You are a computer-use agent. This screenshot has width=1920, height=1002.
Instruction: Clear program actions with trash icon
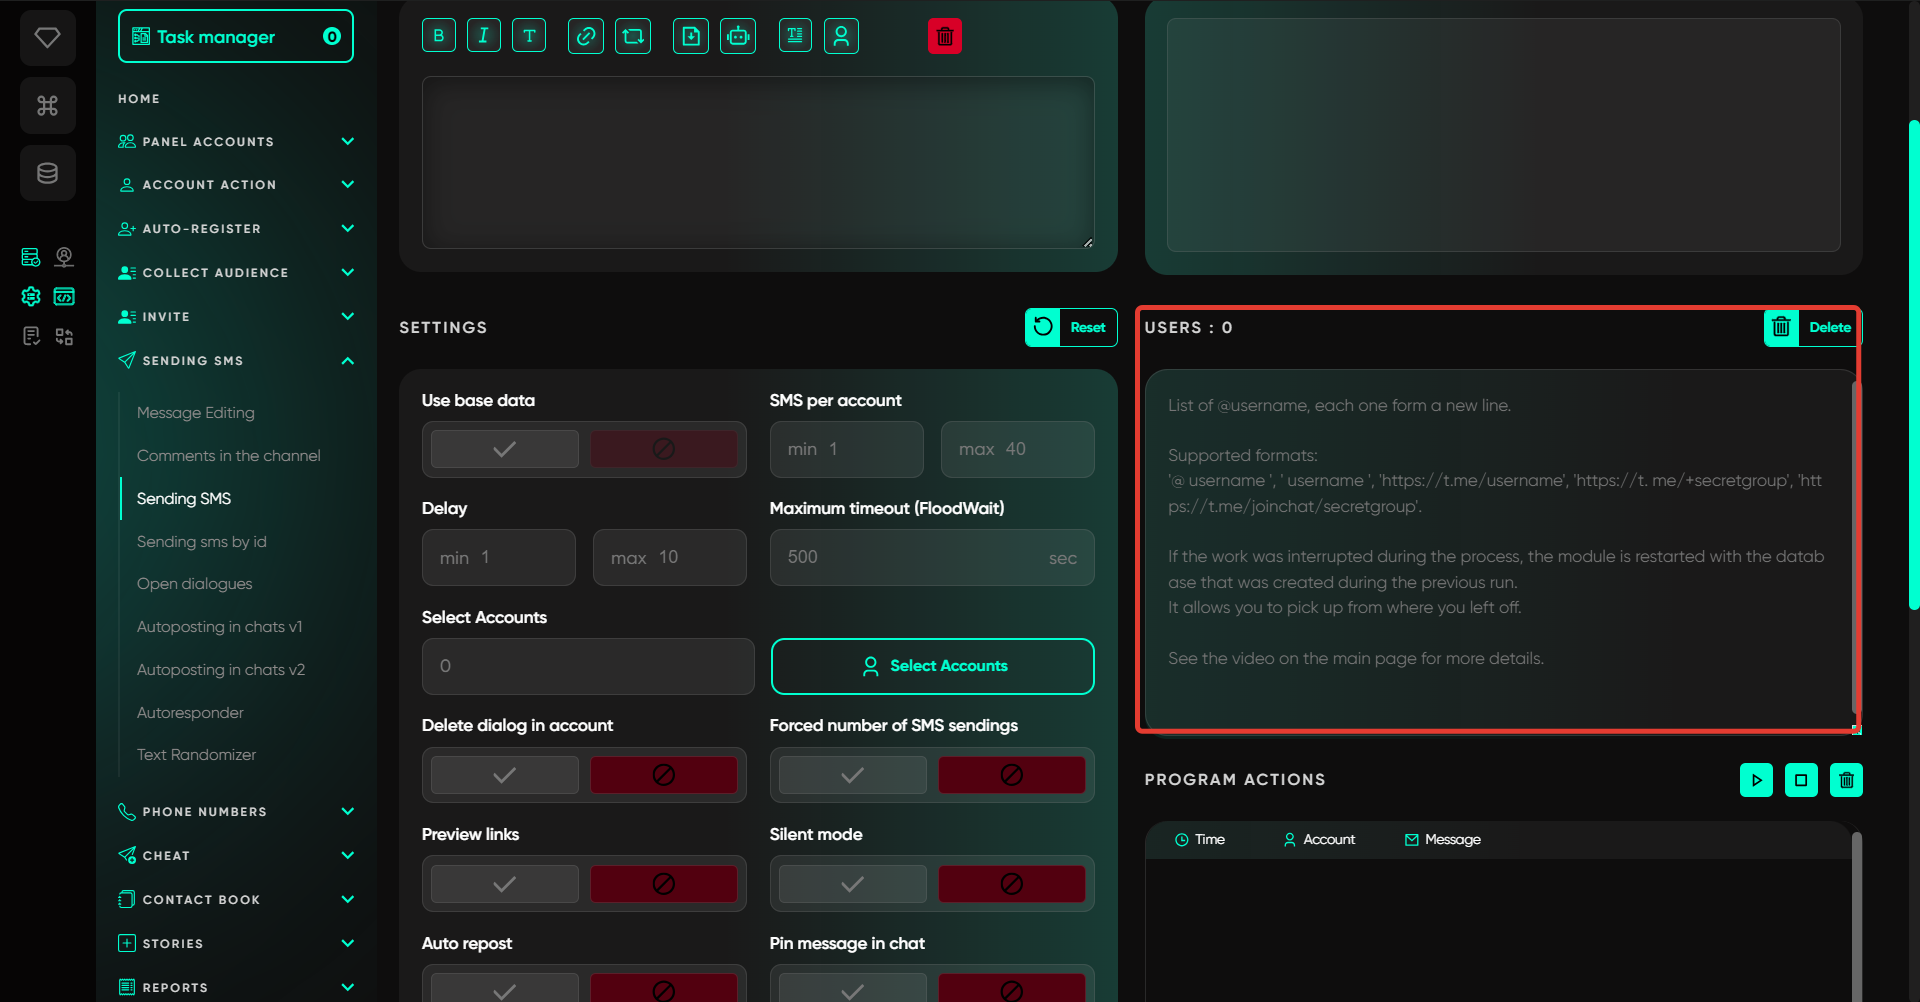1846,780
